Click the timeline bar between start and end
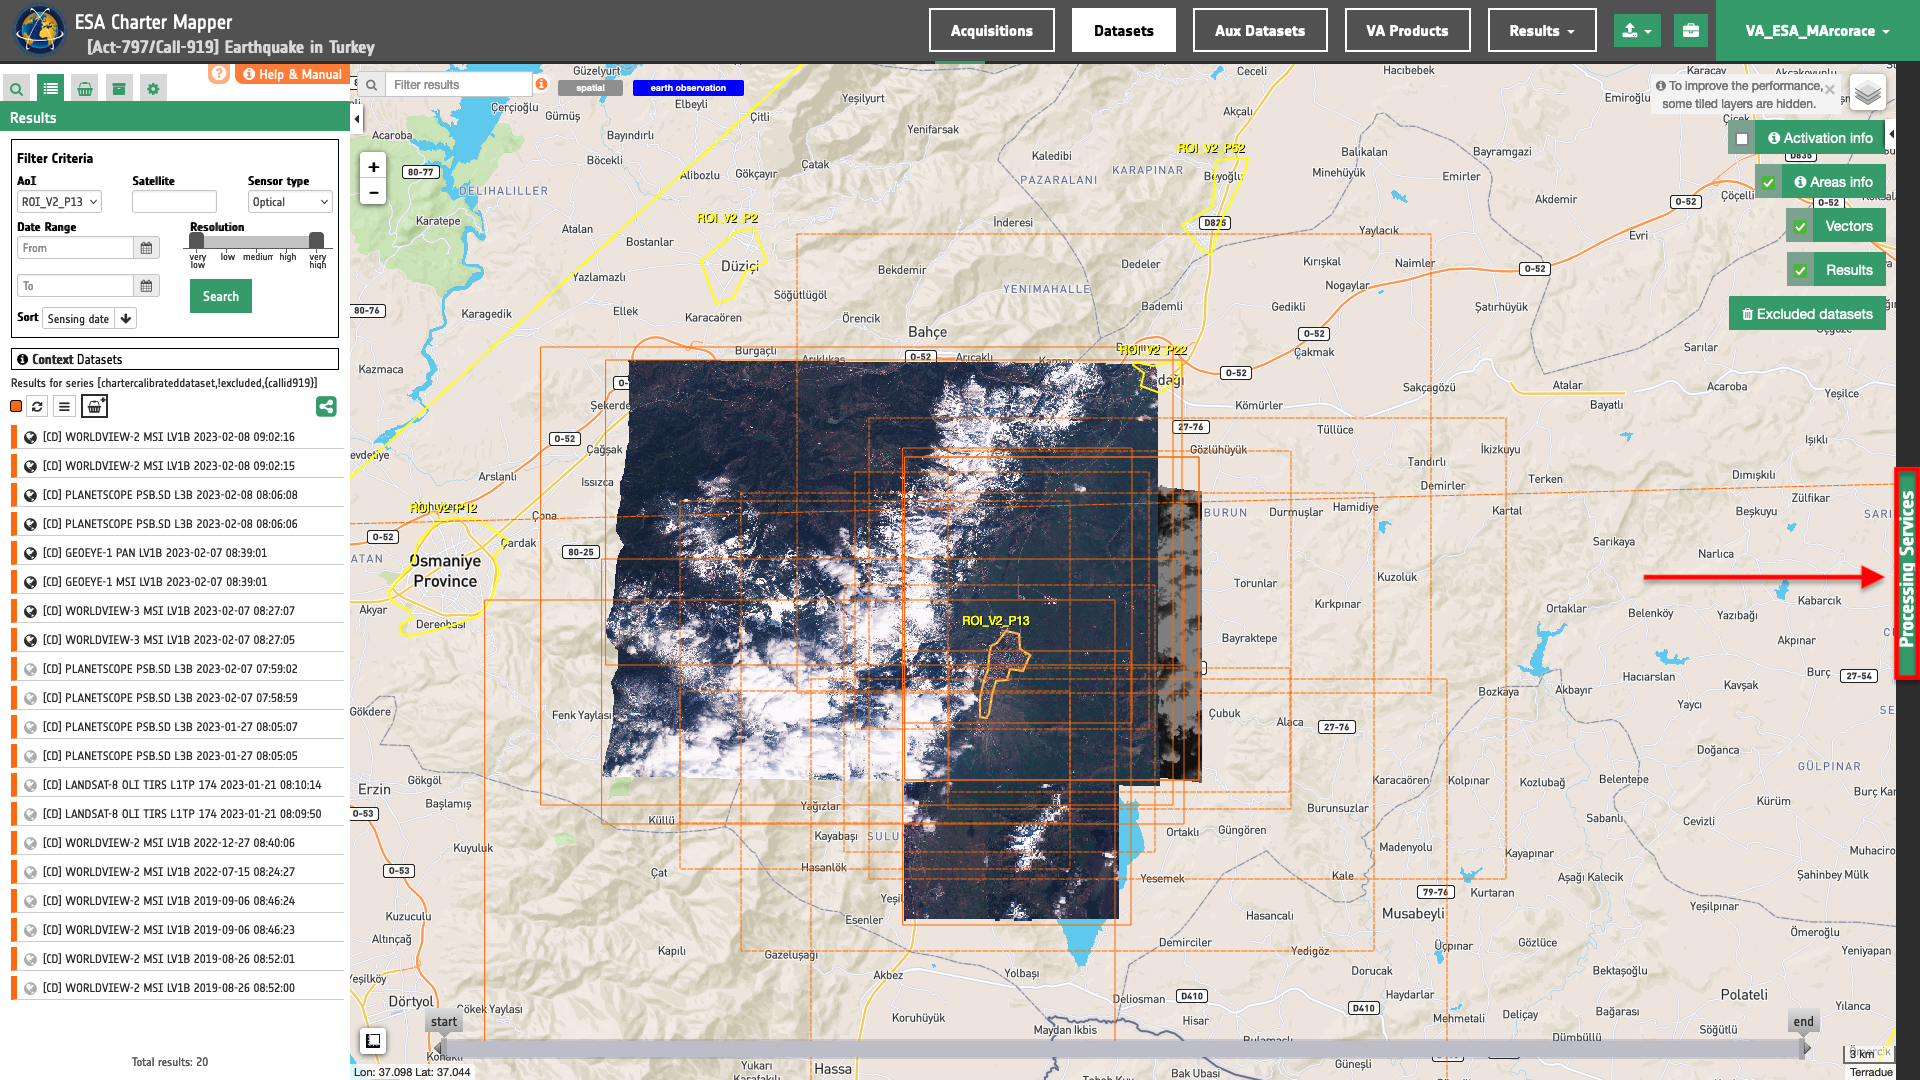The height and width of the screenshot is (1080, 1920). (x=1123, y=1049)
